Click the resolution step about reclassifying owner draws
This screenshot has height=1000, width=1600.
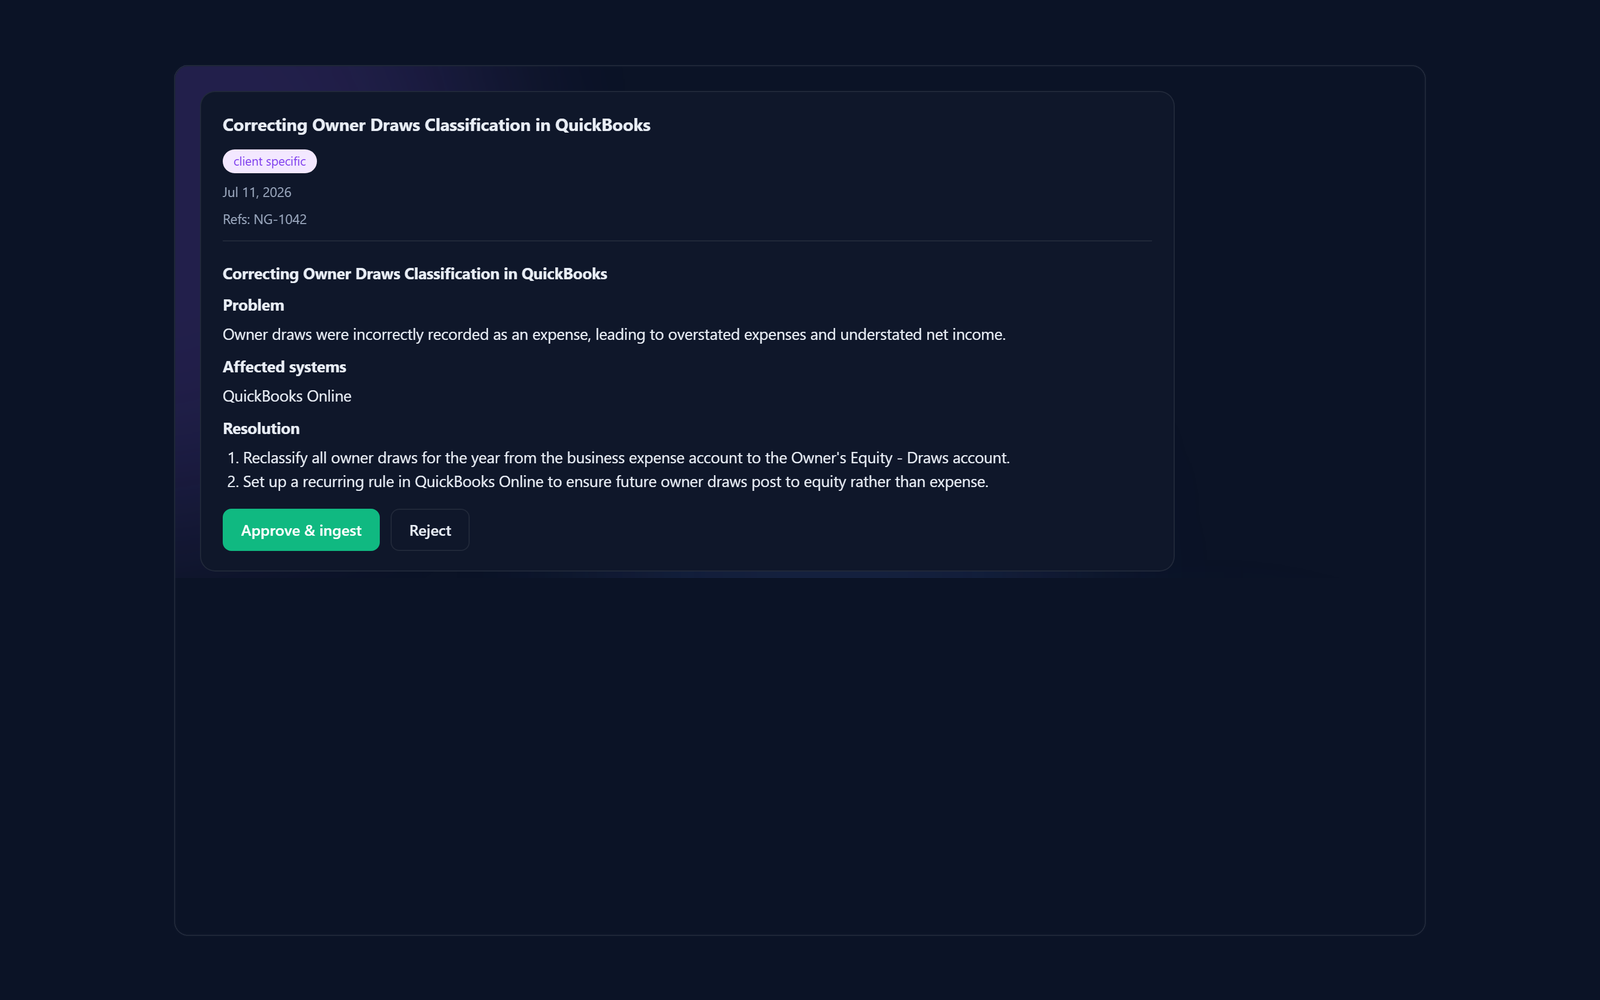click(626, 458)
